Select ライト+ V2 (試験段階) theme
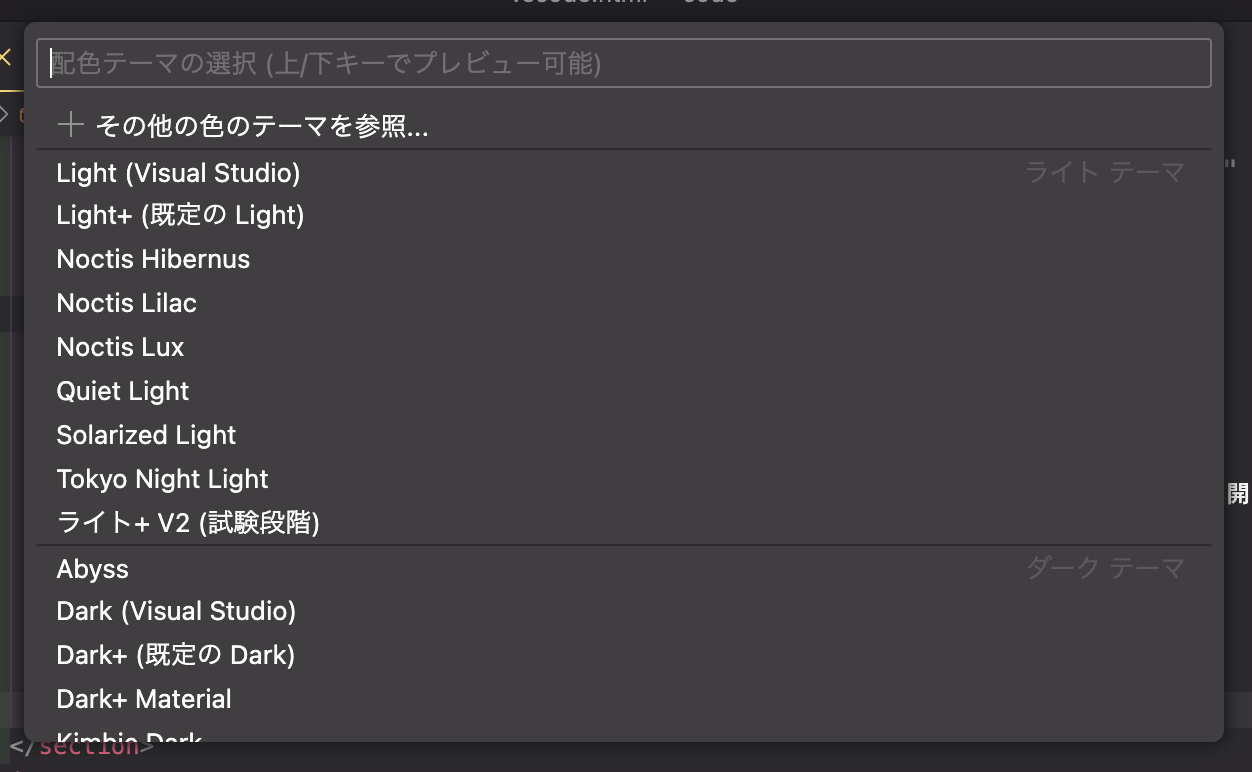1252x772 pixels. pos(188,522)
